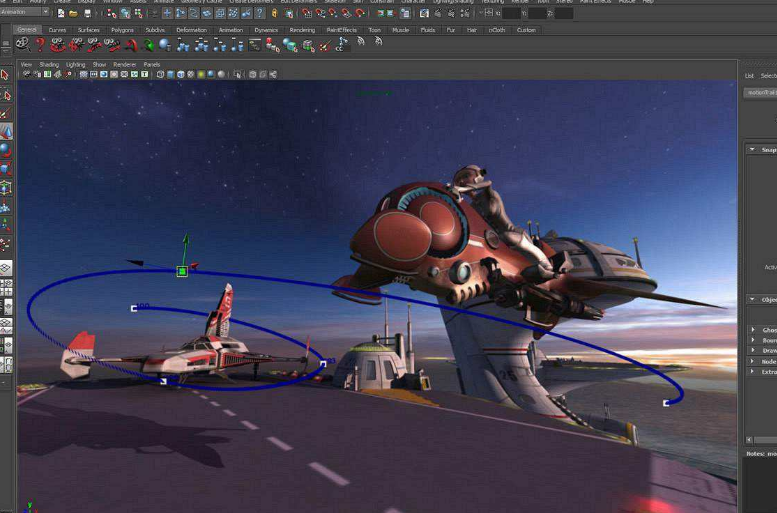Toggle grid display in panel toolbar

[x=84, y=74]
